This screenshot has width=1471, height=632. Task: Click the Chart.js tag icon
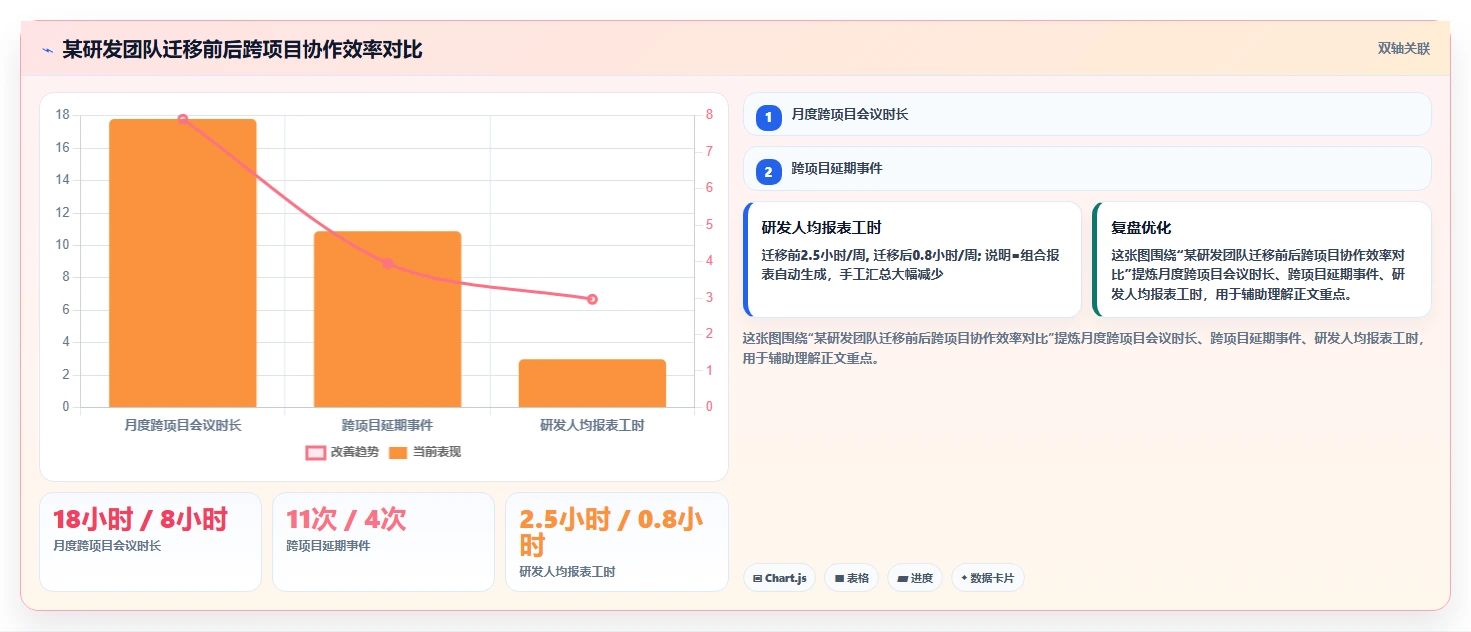pyautogui.click(x=758, y=579)
